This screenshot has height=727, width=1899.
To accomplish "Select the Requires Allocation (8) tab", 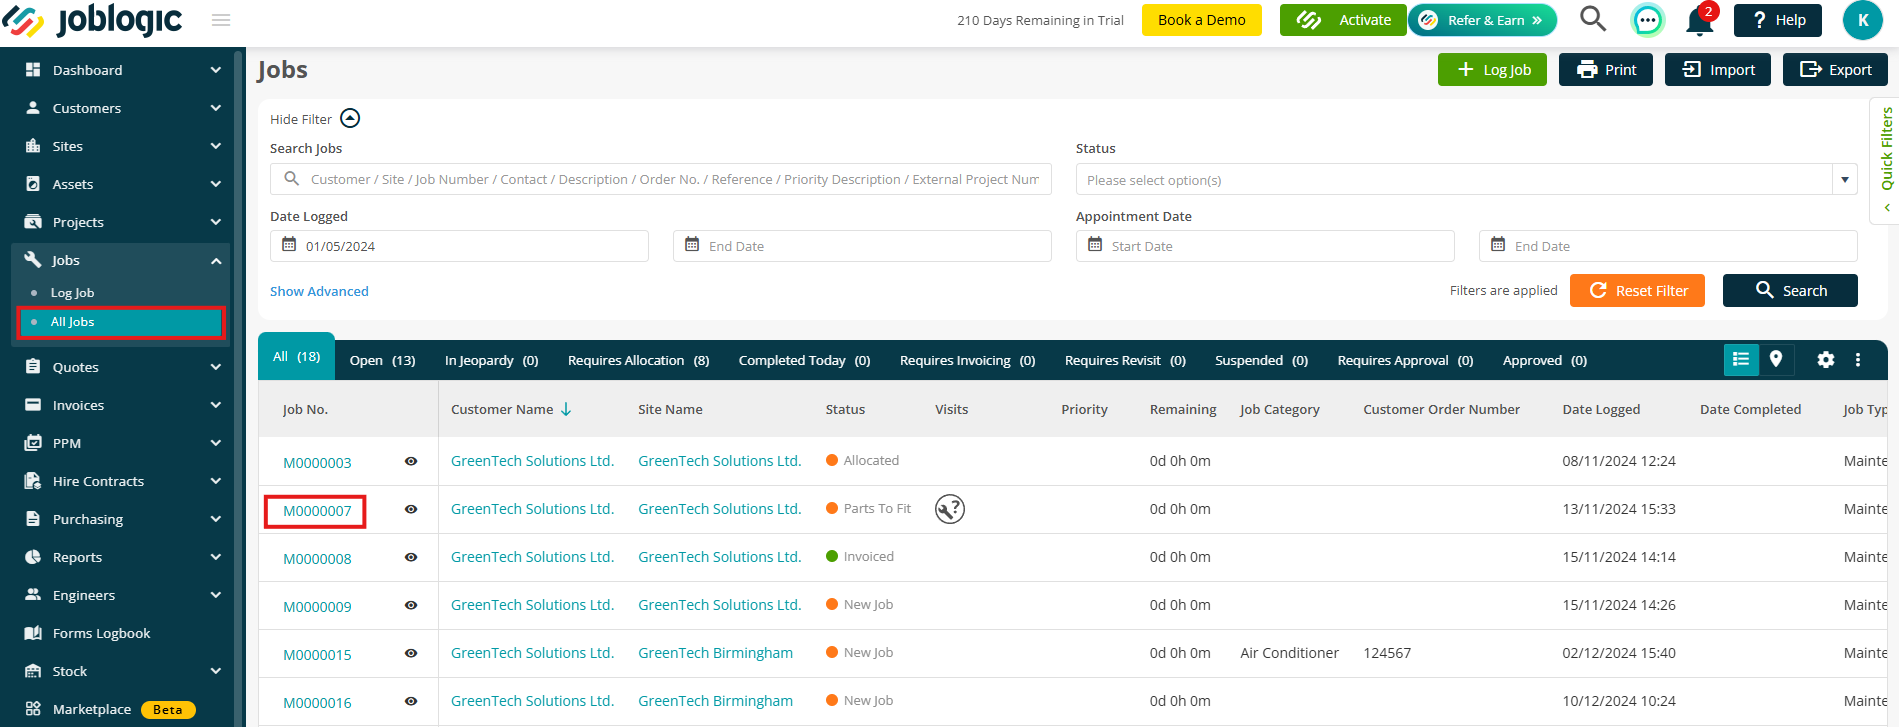I will coord(638,360).
